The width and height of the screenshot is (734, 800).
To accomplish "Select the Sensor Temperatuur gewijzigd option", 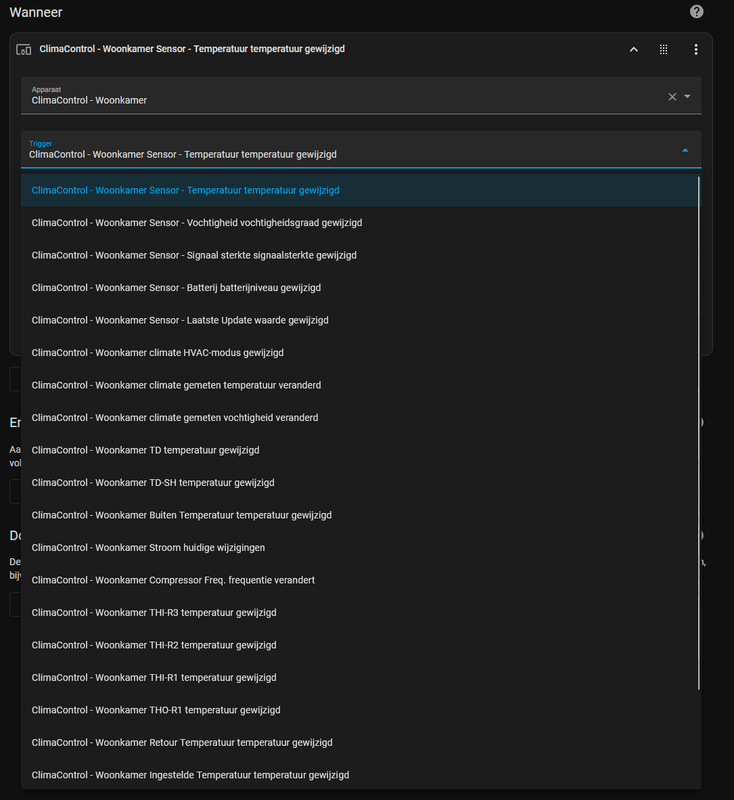I will [x=185, y=190].
